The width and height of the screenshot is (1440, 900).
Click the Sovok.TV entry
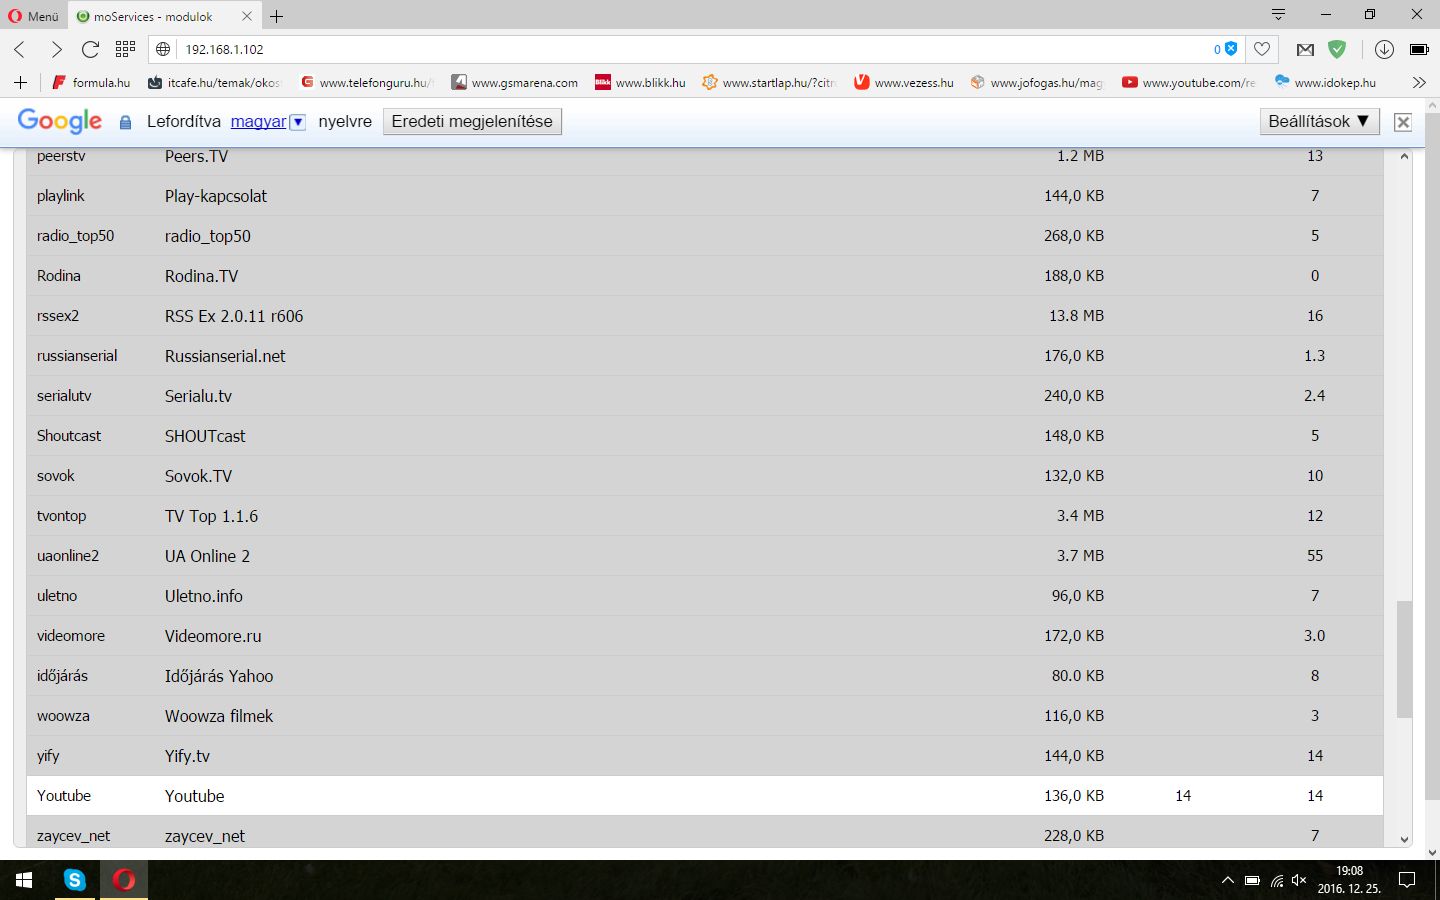(x=198, y=476)
